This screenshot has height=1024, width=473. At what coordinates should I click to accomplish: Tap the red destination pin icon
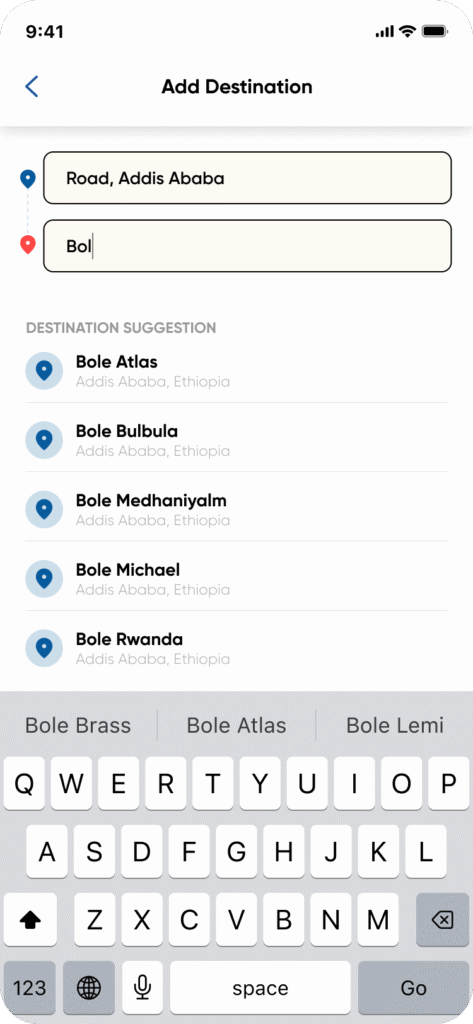coord(27,245)
